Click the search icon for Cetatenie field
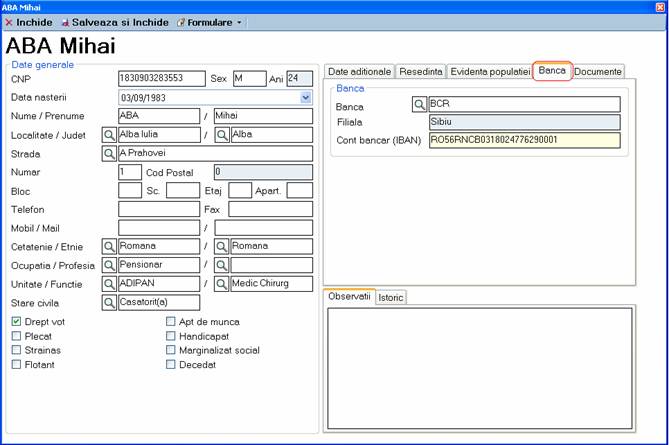Screen dimensions: 669x445 coord(109,246)
